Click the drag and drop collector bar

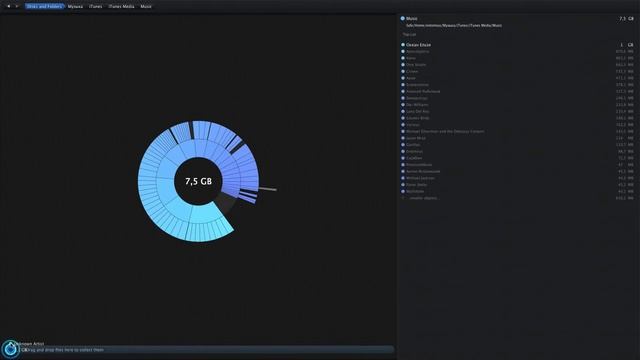click(206, 350)
